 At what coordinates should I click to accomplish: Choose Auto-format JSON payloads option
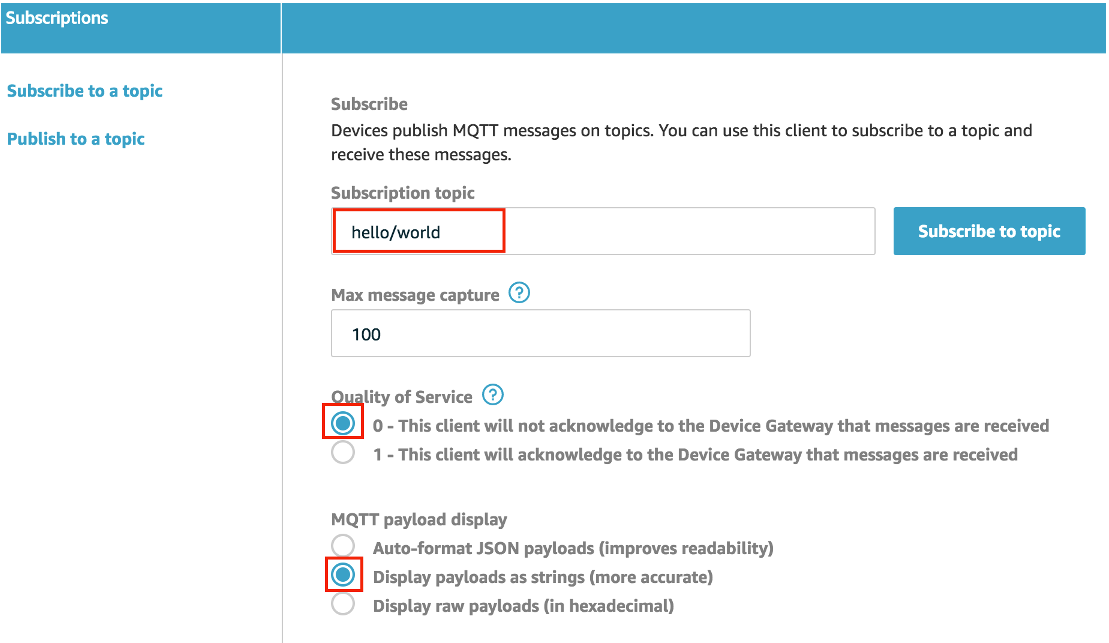pos(343,546)
